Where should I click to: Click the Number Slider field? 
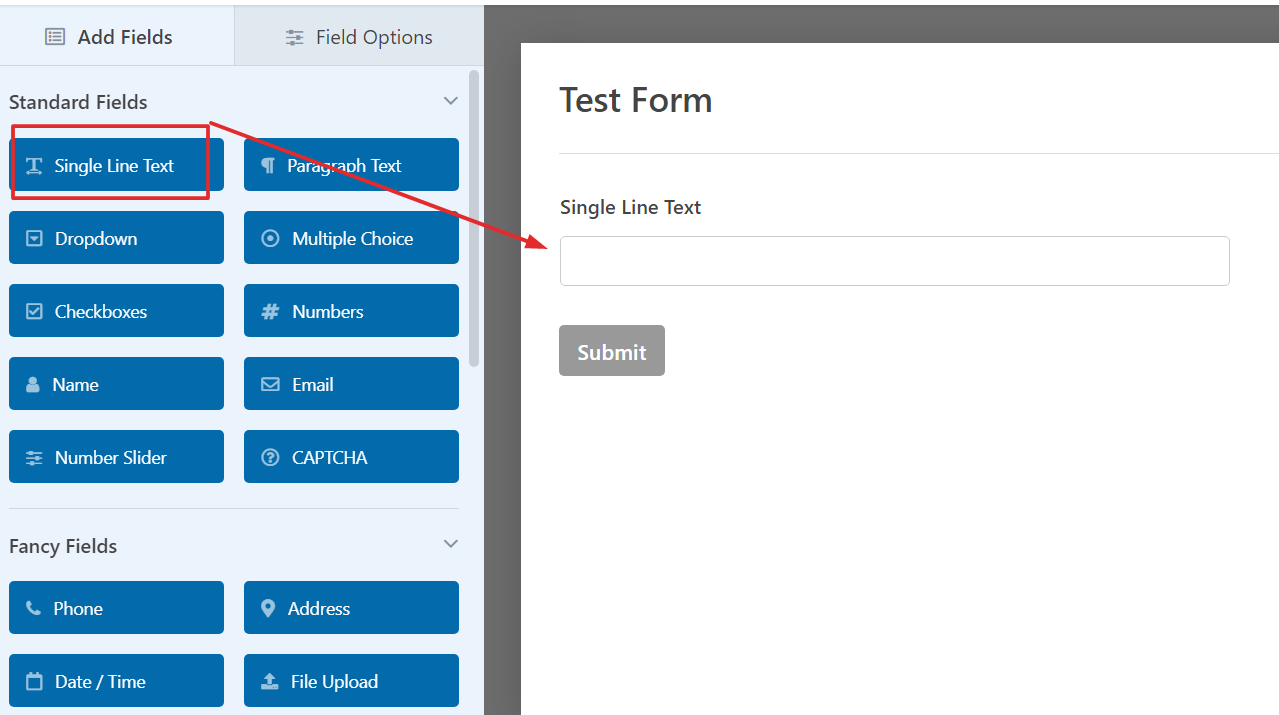(x=116, y=457)
